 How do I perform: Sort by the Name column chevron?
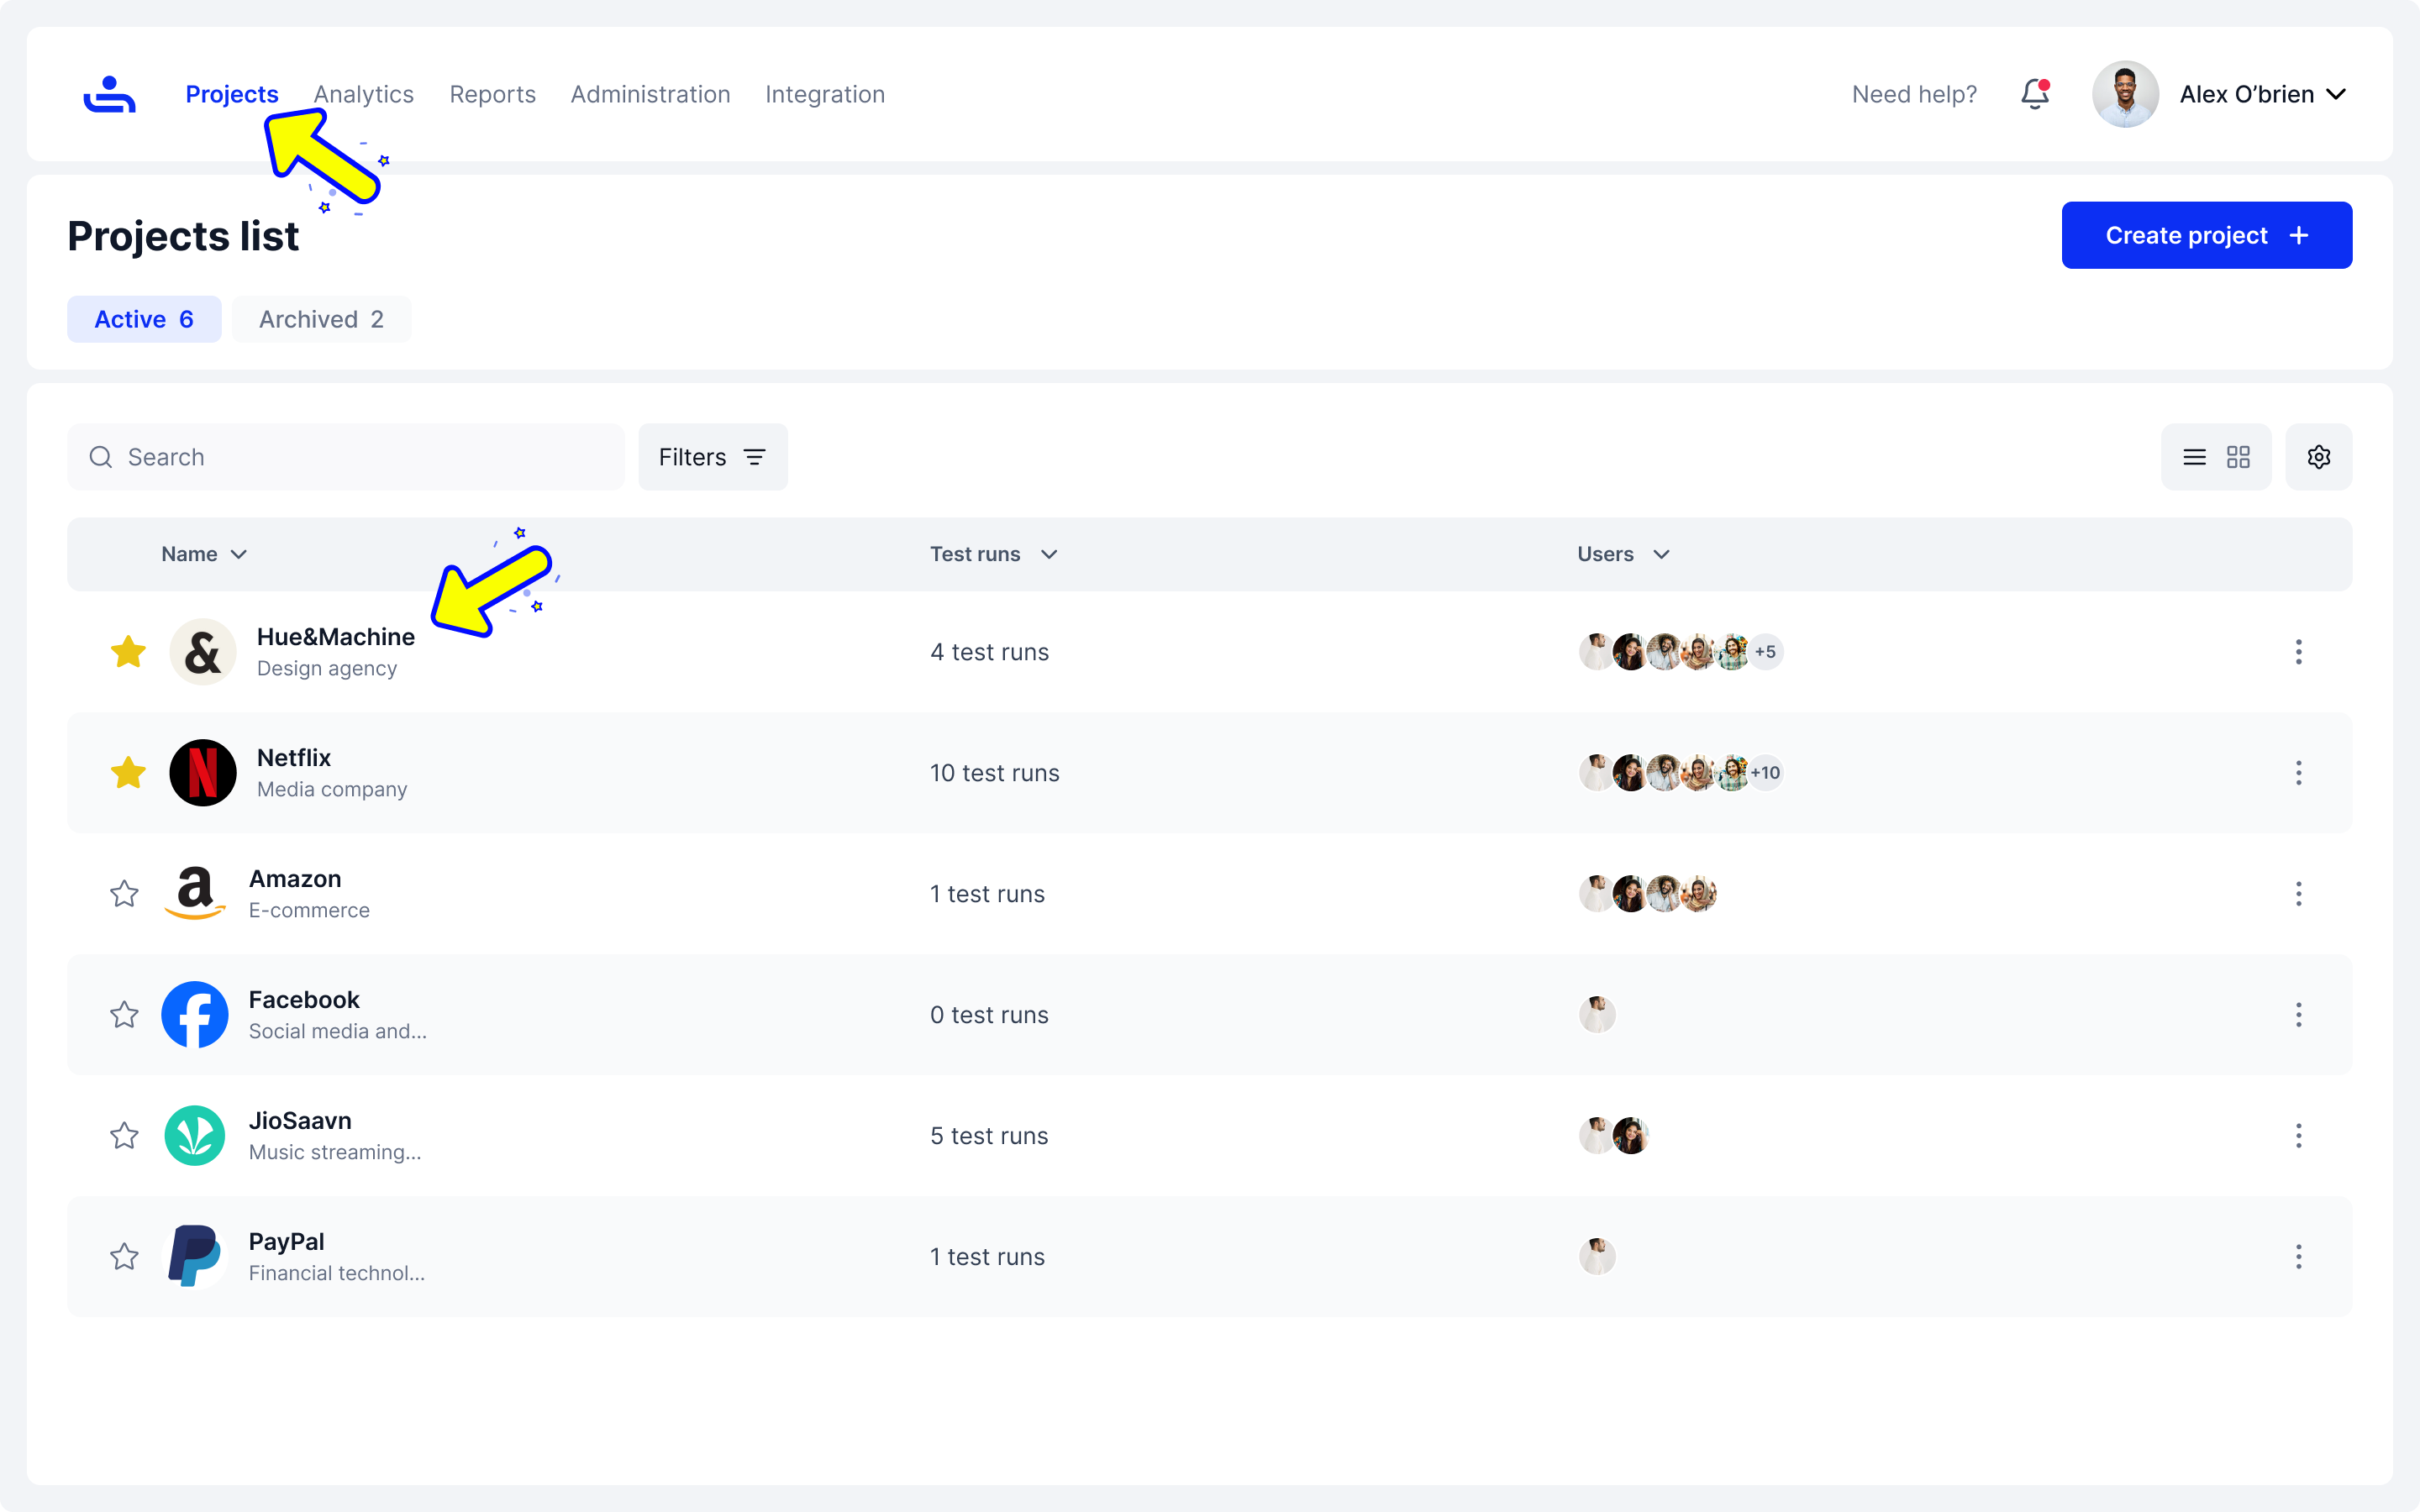(239, 554)
